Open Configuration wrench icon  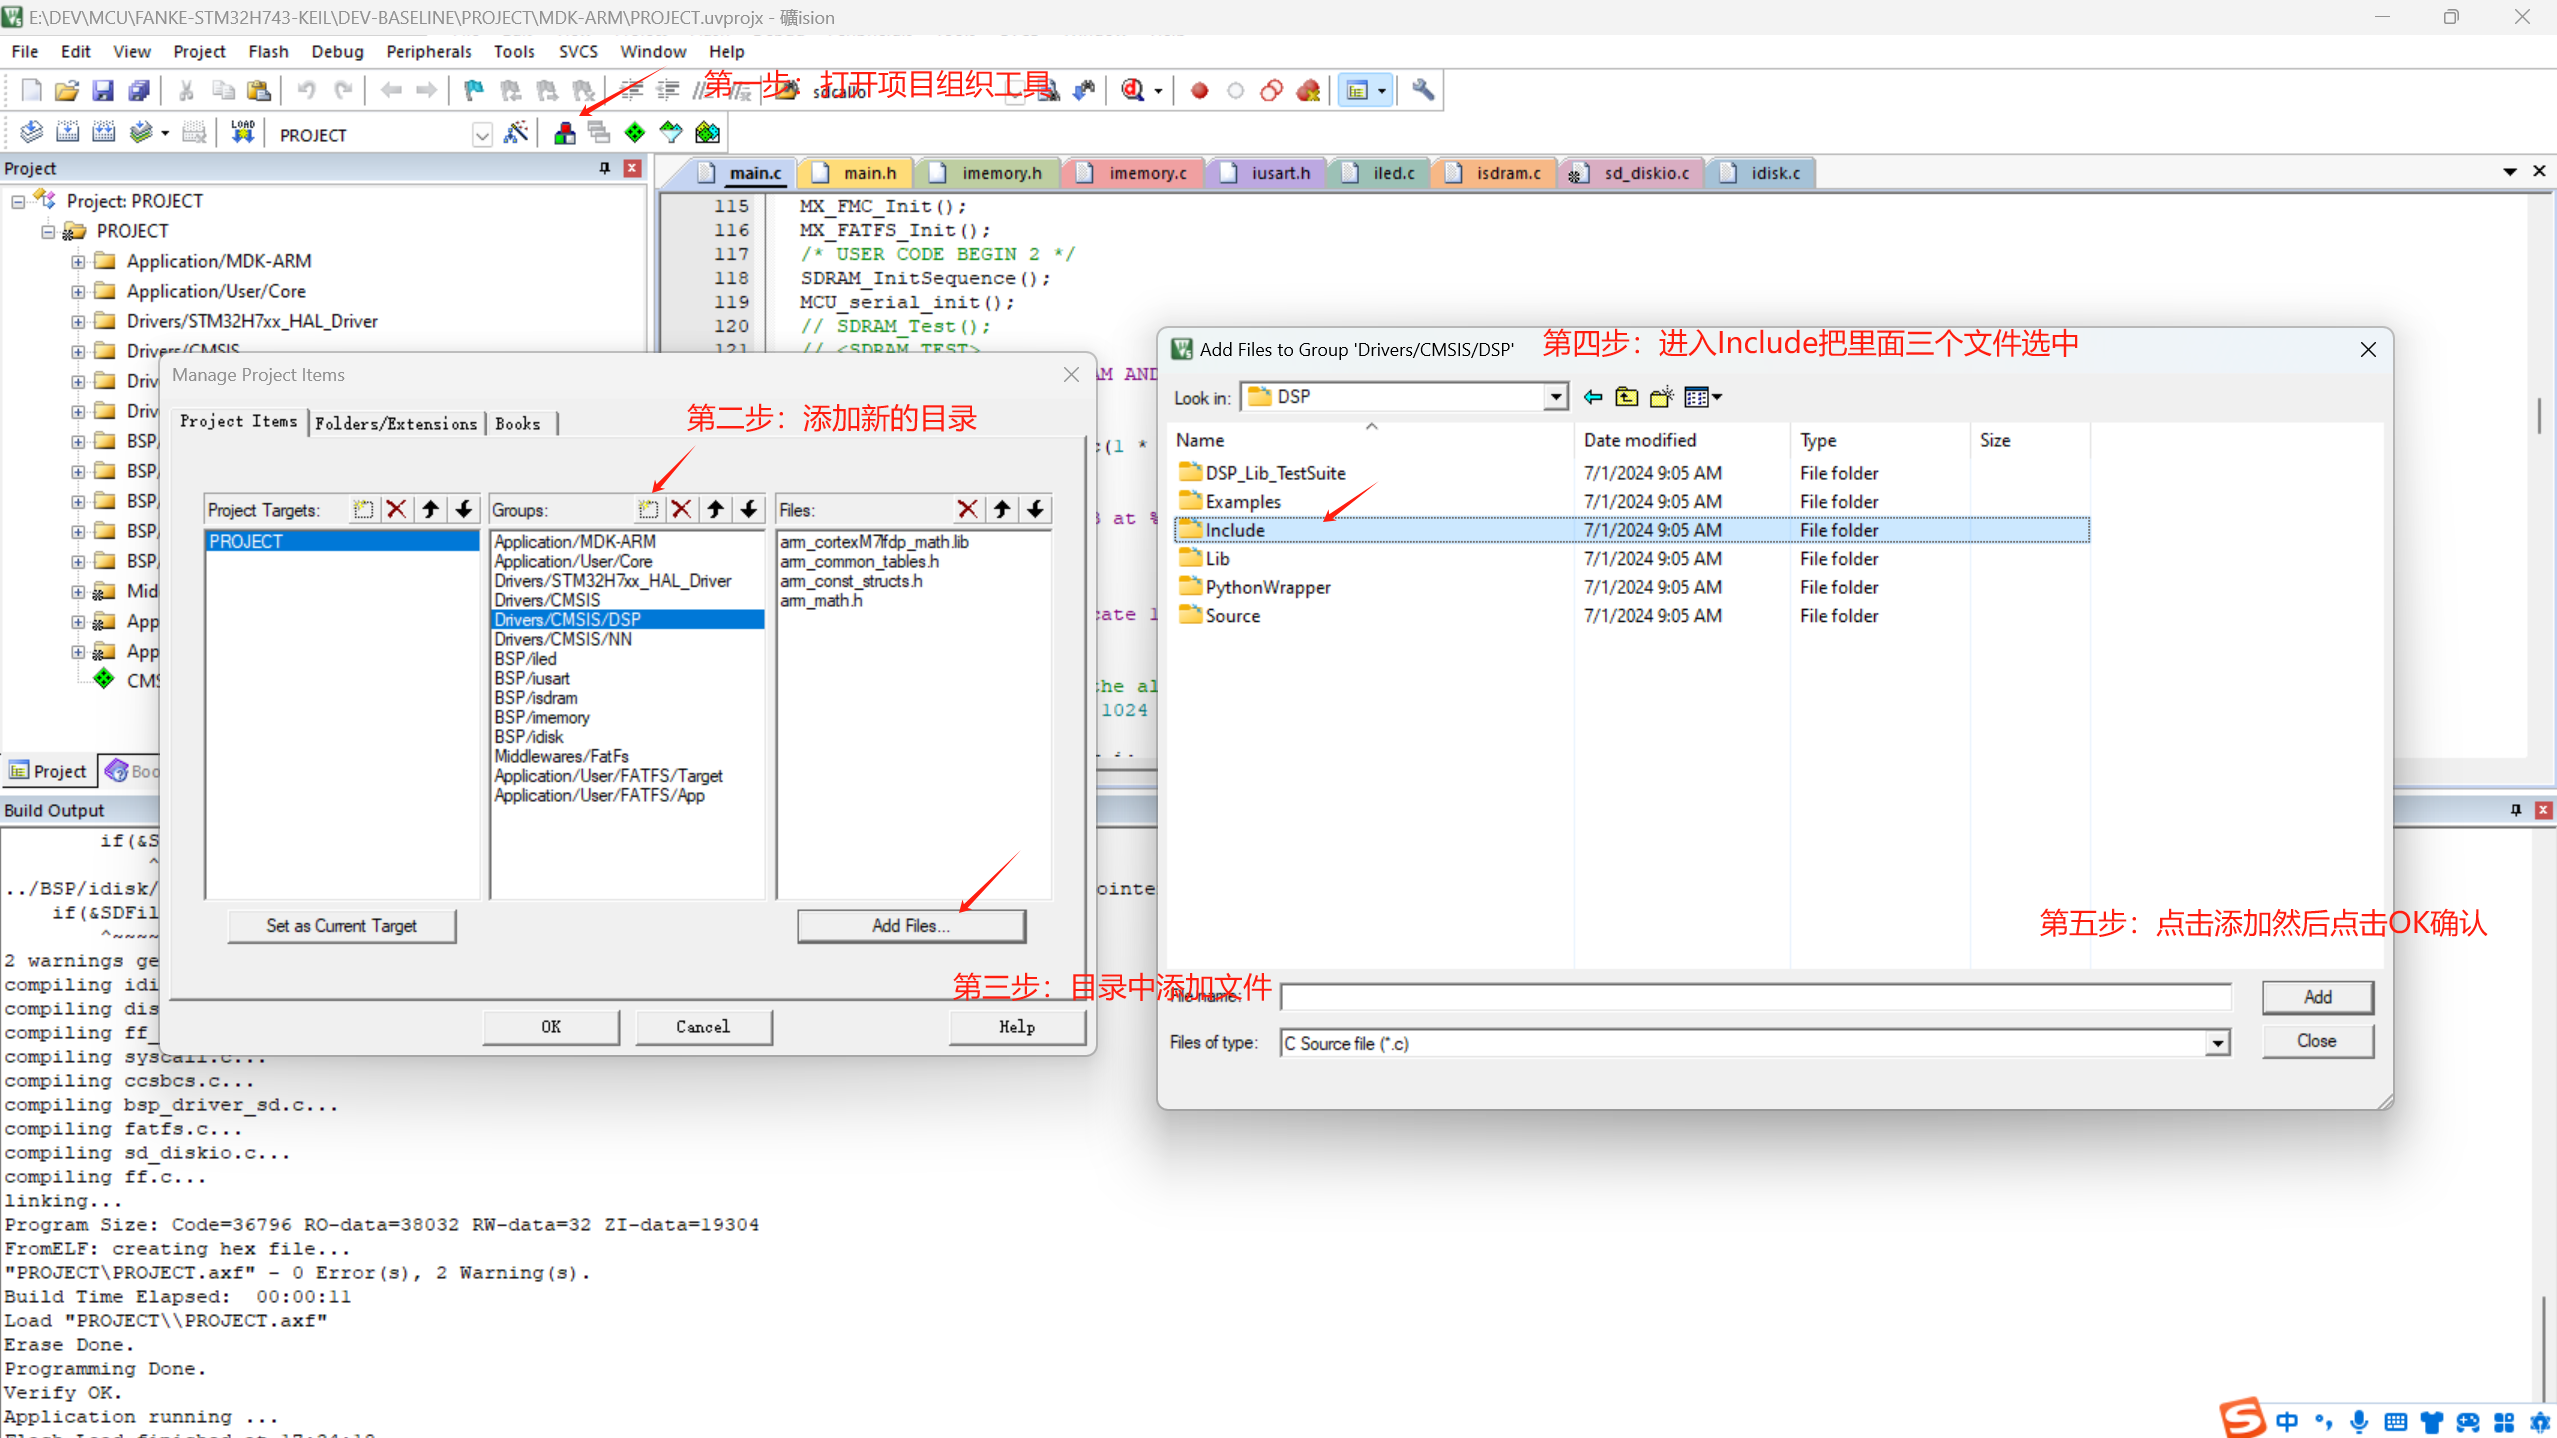[x=1423, y=90]
